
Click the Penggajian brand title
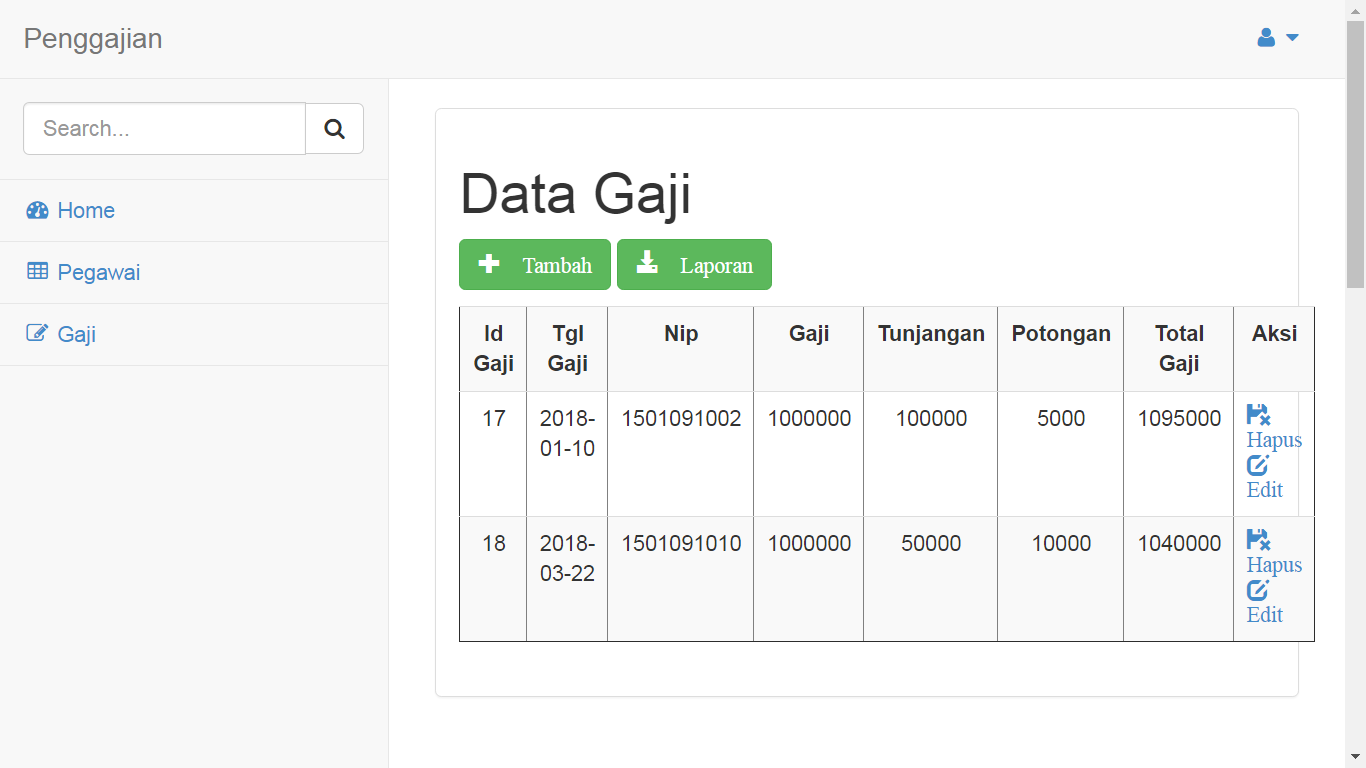click(93, 39)
